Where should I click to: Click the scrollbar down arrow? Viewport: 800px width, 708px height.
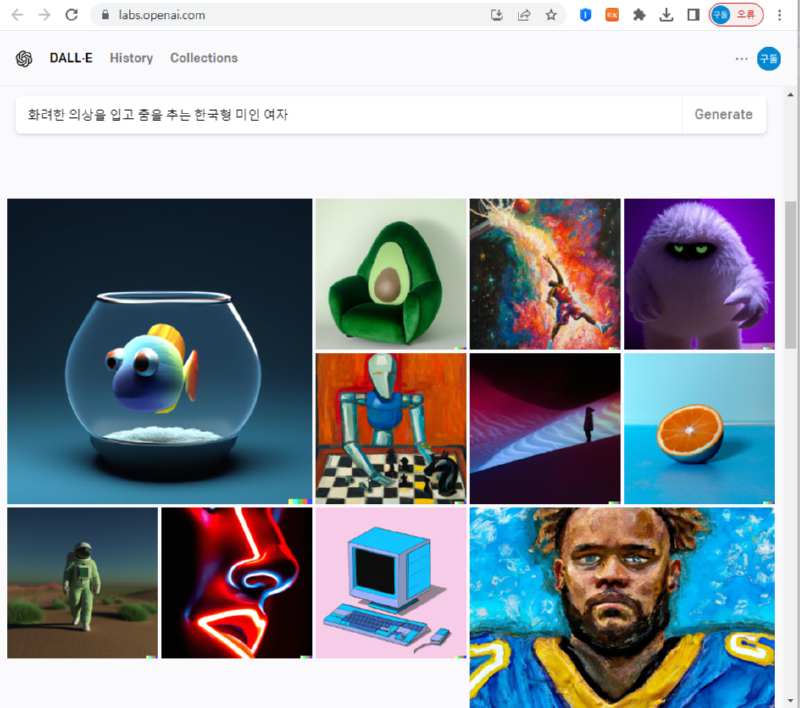(790, 701)
